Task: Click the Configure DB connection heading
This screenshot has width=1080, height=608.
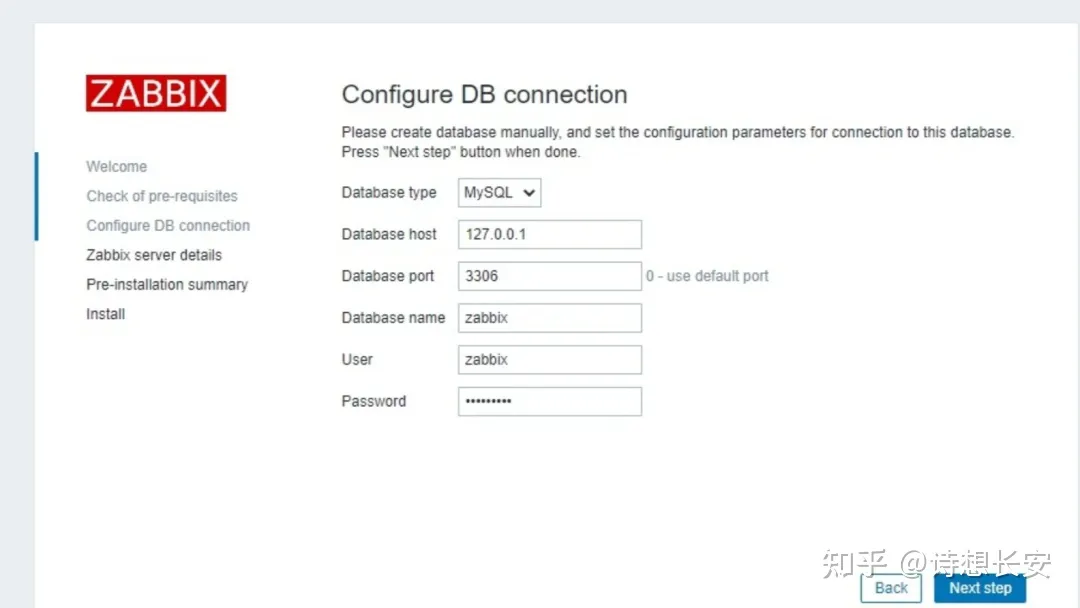Action: [x=485, y=95]
